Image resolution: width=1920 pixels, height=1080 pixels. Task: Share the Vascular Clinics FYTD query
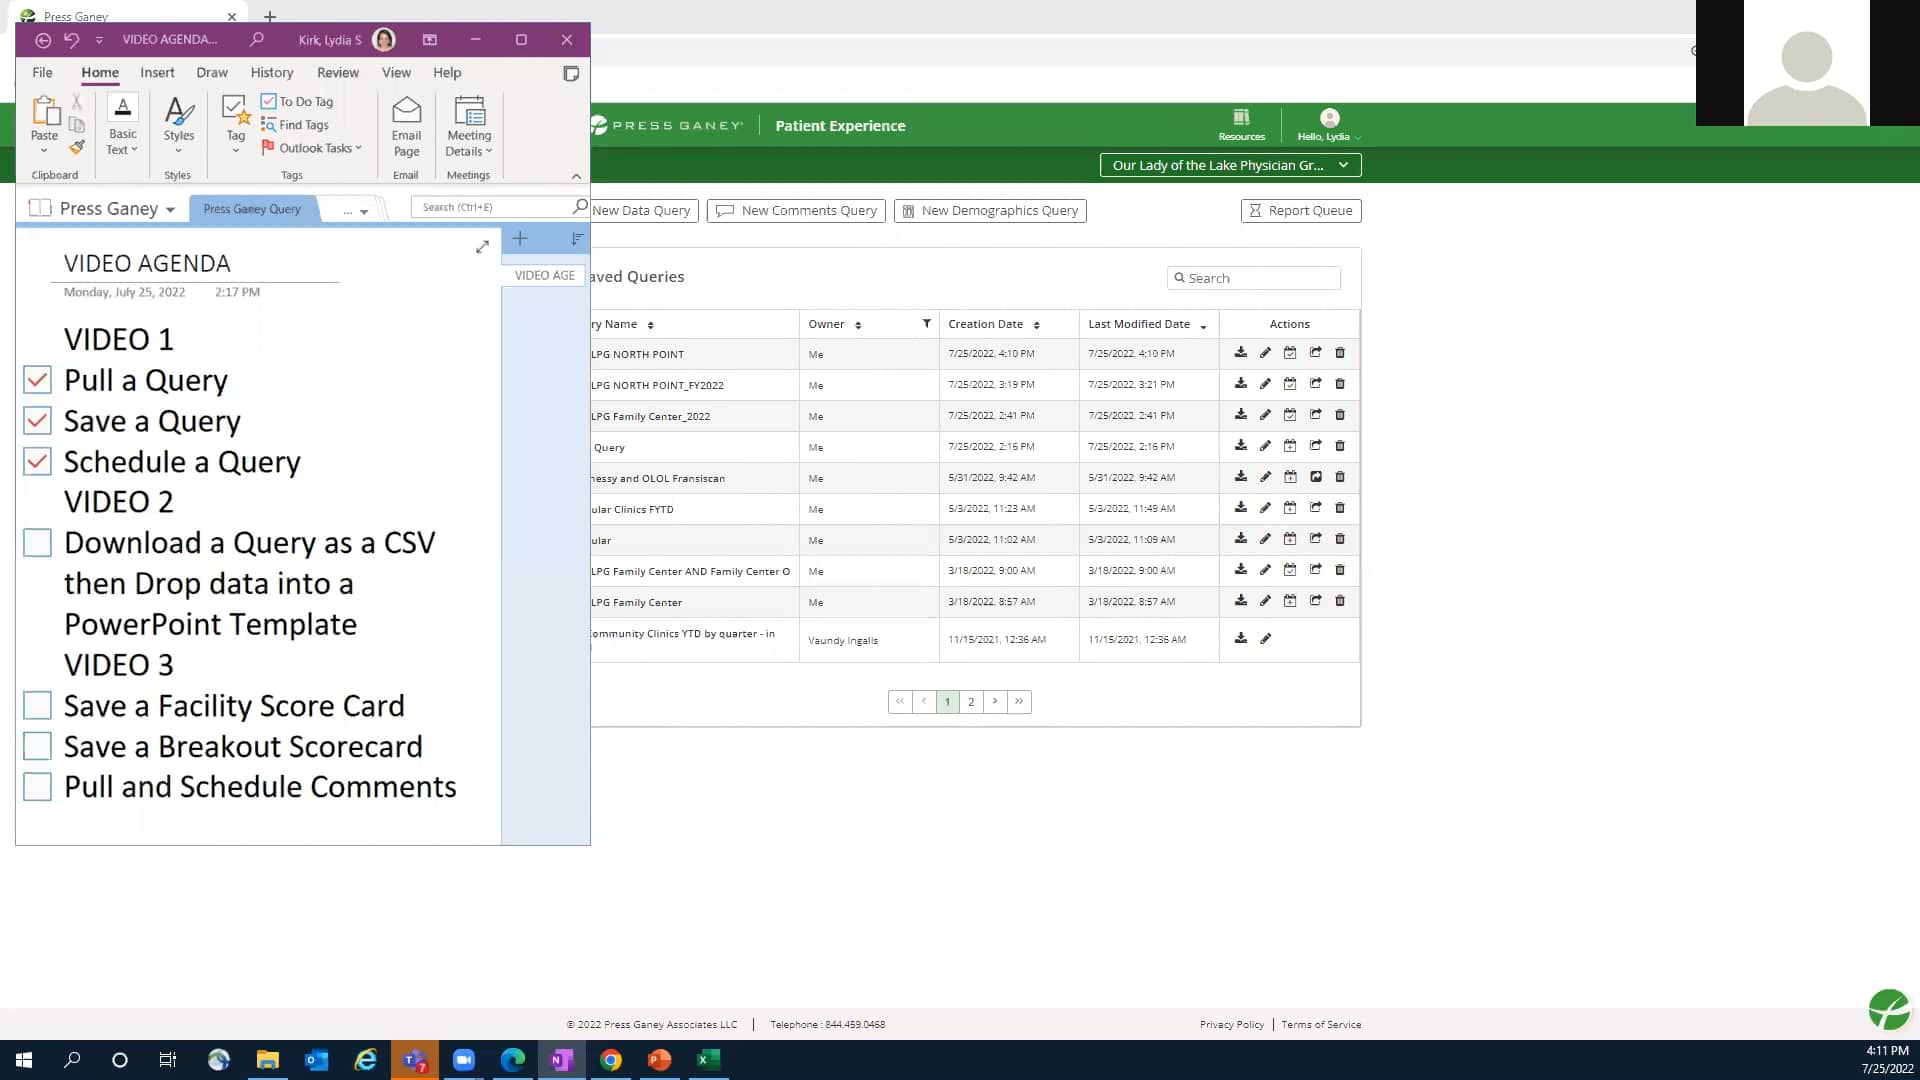click(1316, 508)
